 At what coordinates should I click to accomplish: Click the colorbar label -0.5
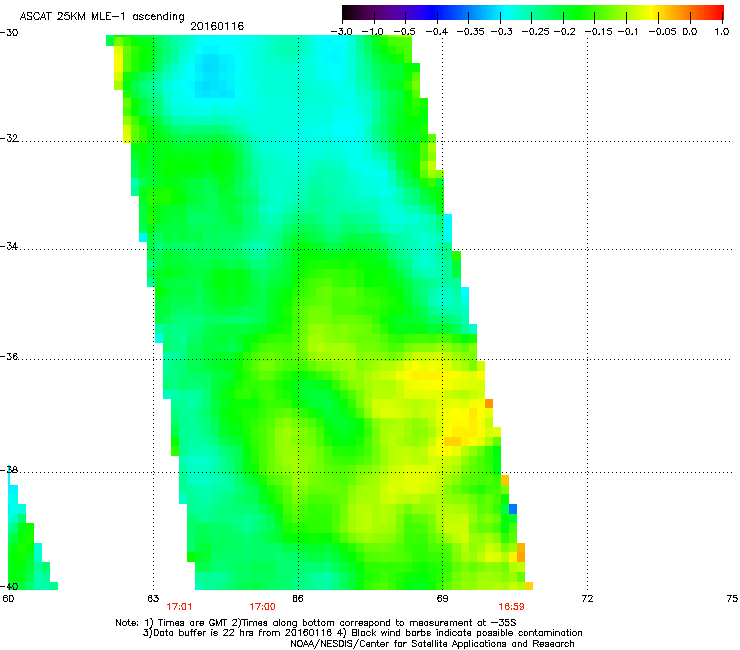click(404, 32)
